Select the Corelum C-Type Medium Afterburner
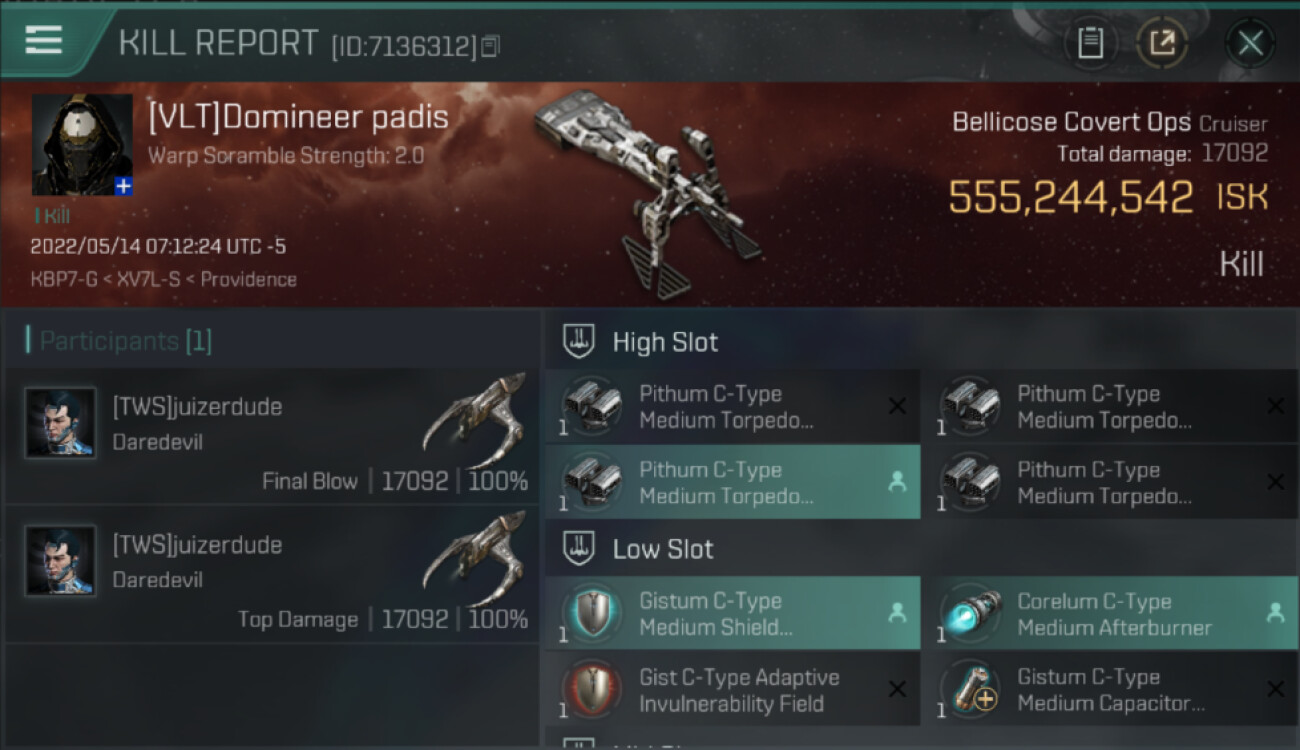The width and height of the screenshot is (1300, 750). (x=1110, y=613)
